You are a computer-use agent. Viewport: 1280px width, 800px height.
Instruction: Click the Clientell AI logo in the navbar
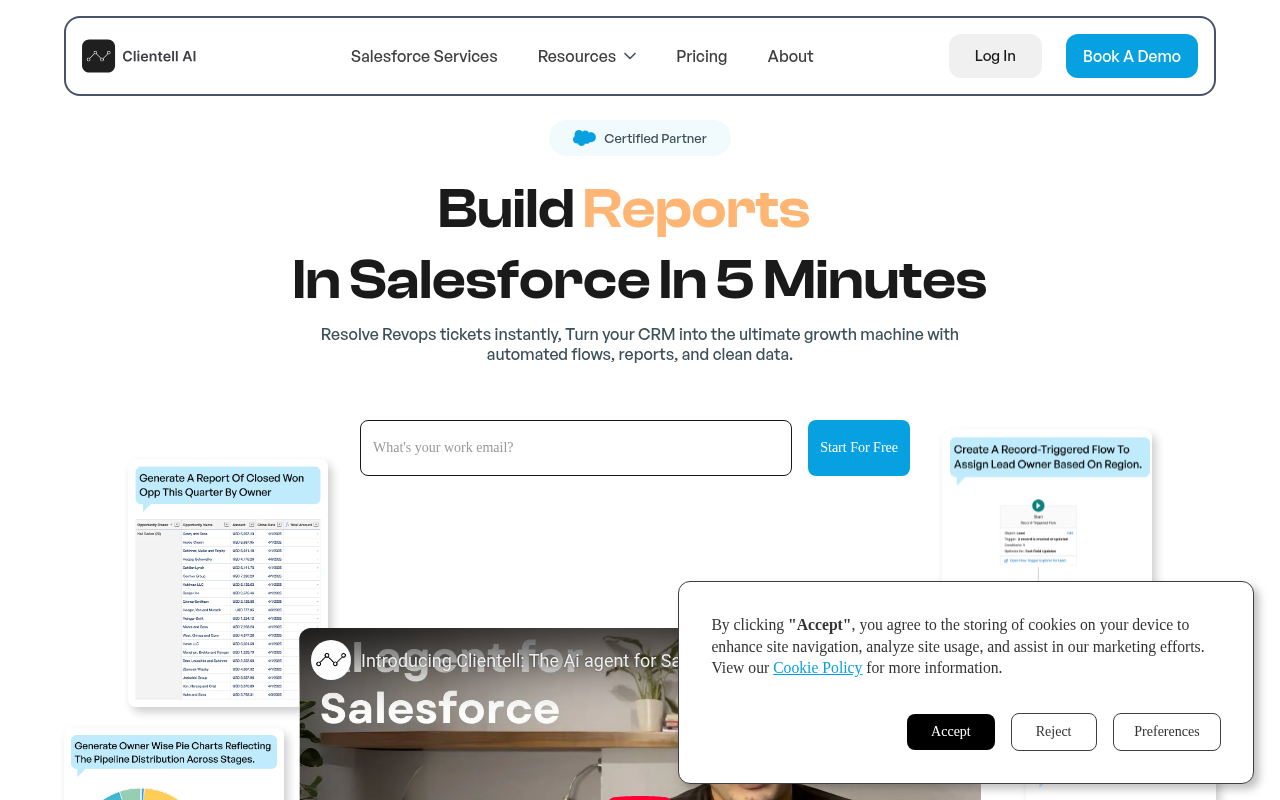[138, 56]
